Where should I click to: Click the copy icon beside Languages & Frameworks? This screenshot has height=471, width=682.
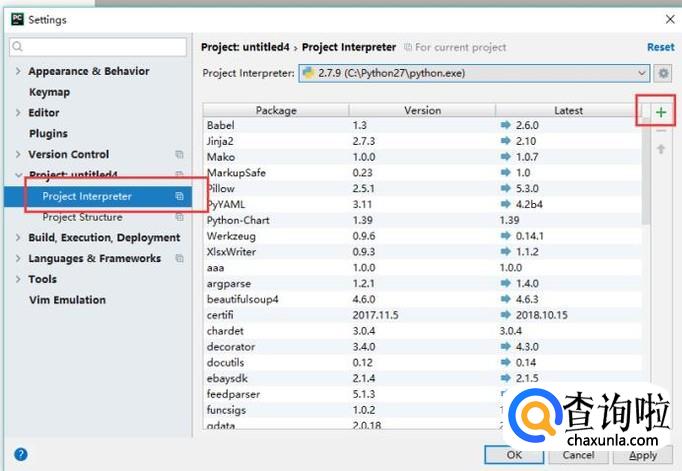click(x=180, y=259)
